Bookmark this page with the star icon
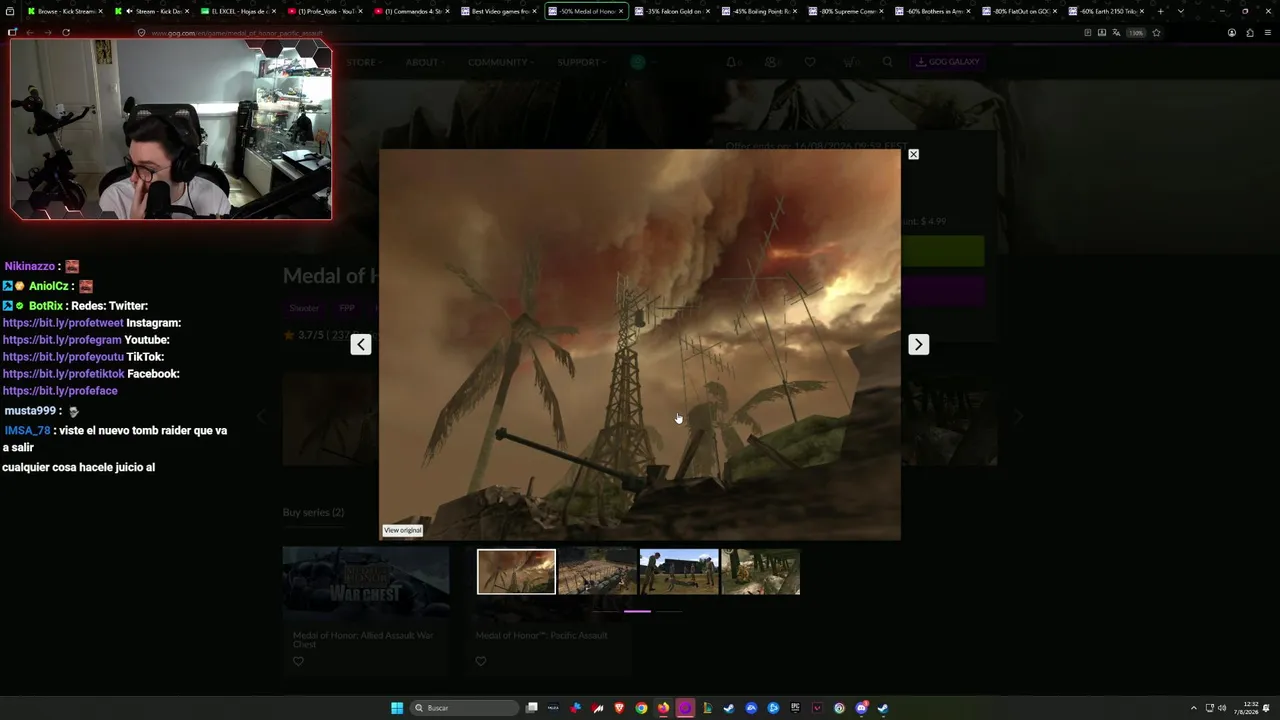Screen dimensions: 1280x720 pos(1156,32)
